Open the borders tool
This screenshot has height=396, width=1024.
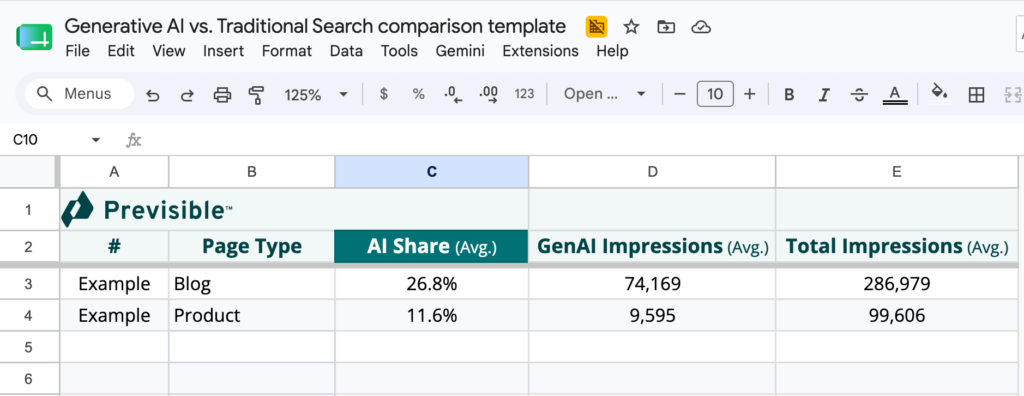pos(976,95)
